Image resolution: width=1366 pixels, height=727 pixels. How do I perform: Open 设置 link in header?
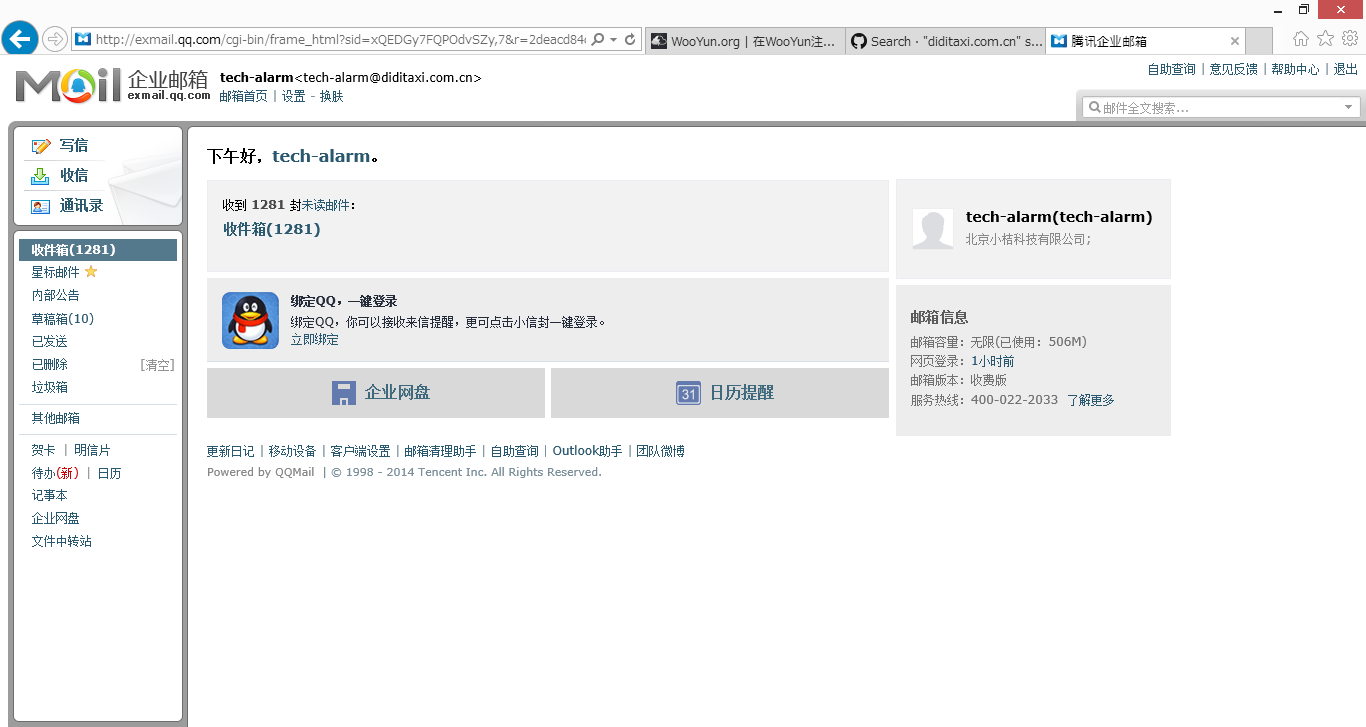[x=293, y=96]
